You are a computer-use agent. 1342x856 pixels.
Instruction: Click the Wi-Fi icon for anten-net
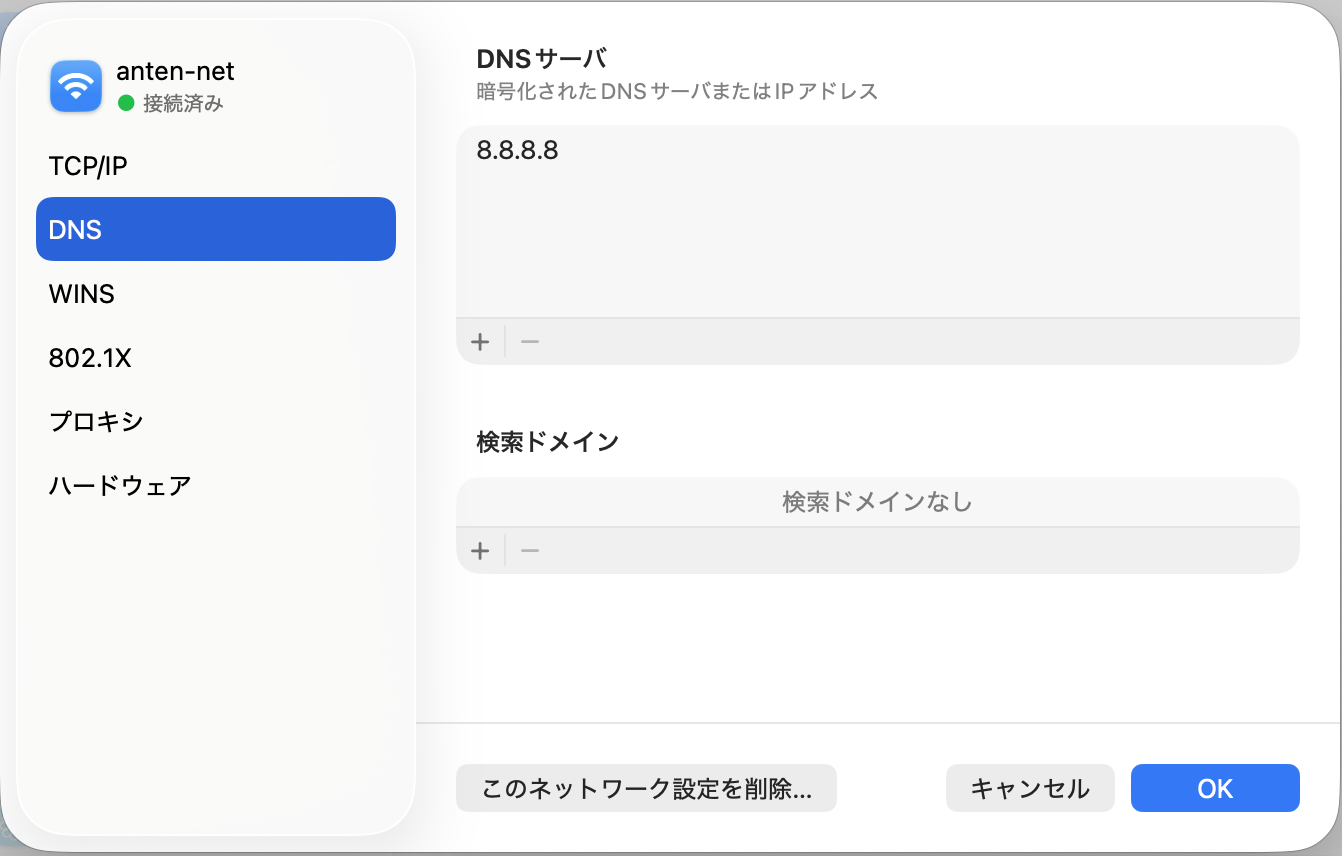coord(76,86)
